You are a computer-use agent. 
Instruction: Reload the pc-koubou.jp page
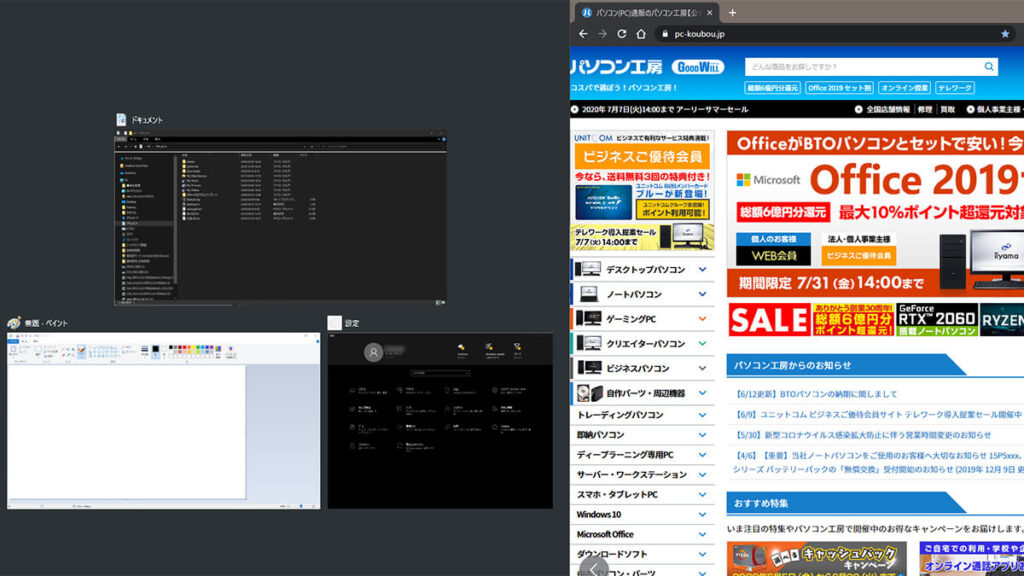[622, 34]
